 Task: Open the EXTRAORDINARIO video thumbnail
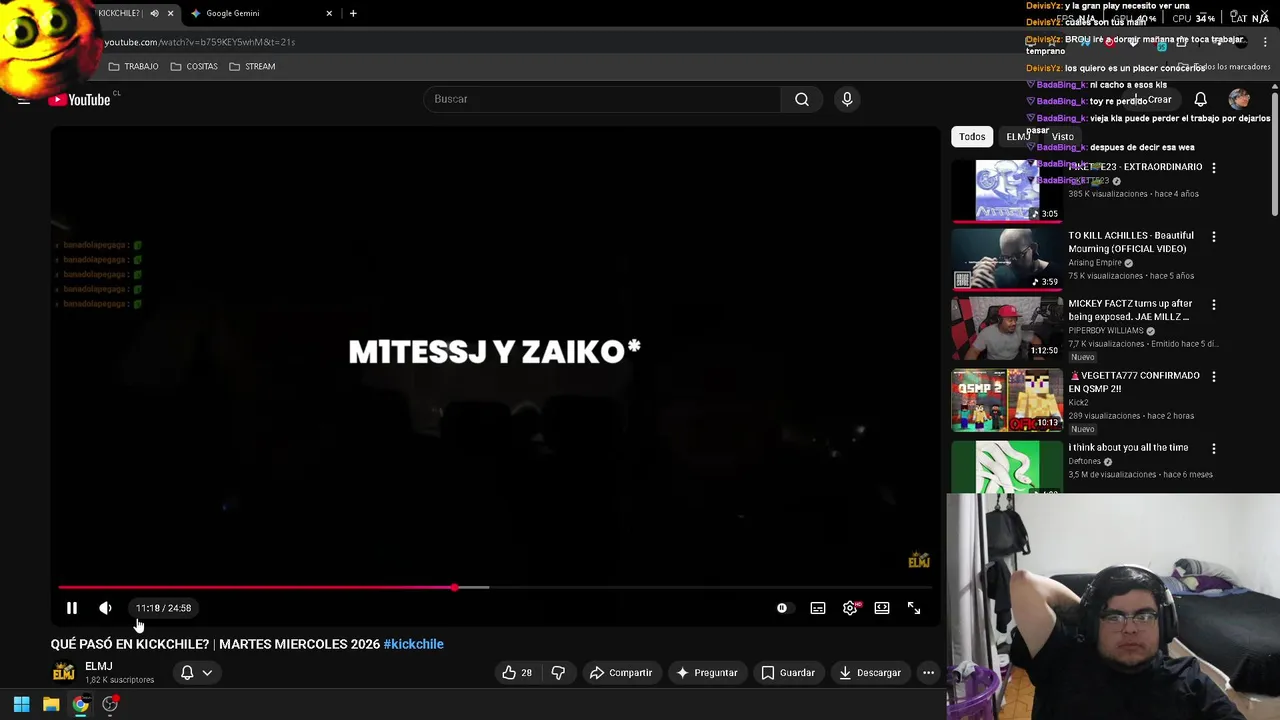[1006, 190]
